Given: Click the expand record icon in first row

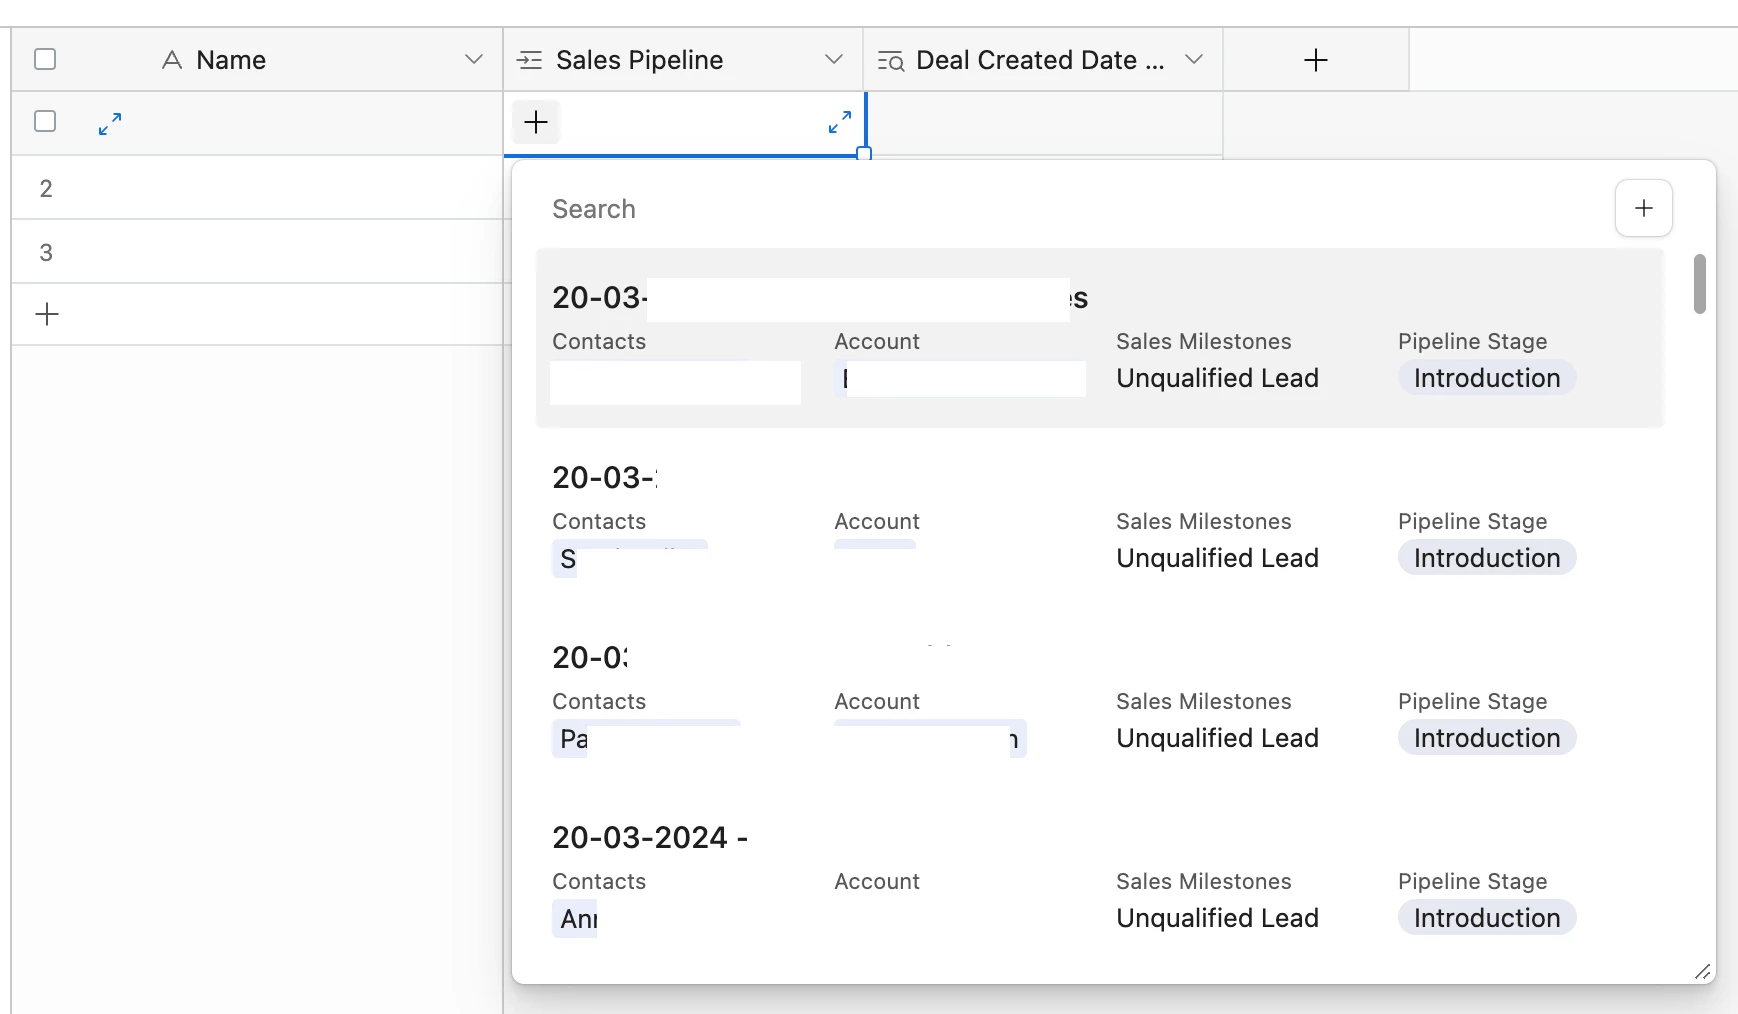Looking at the screenshot, I should pyautogui.click(x=110, y=123).
